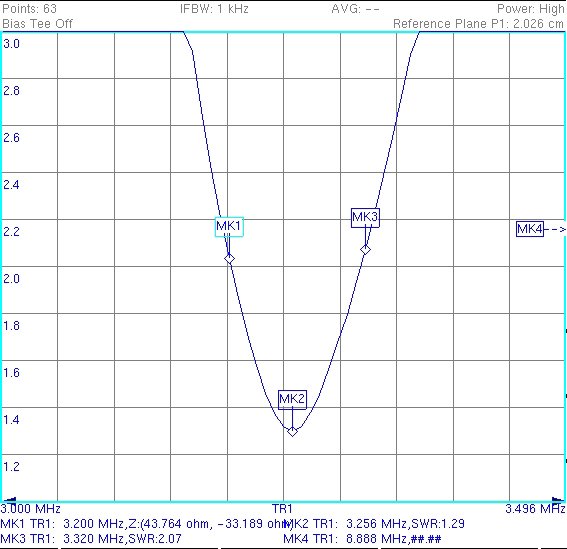Click the 3.000 MHz start frequency
Image resolution: width=567 pixels, height=549 pixels.
[x=30, y=509]
